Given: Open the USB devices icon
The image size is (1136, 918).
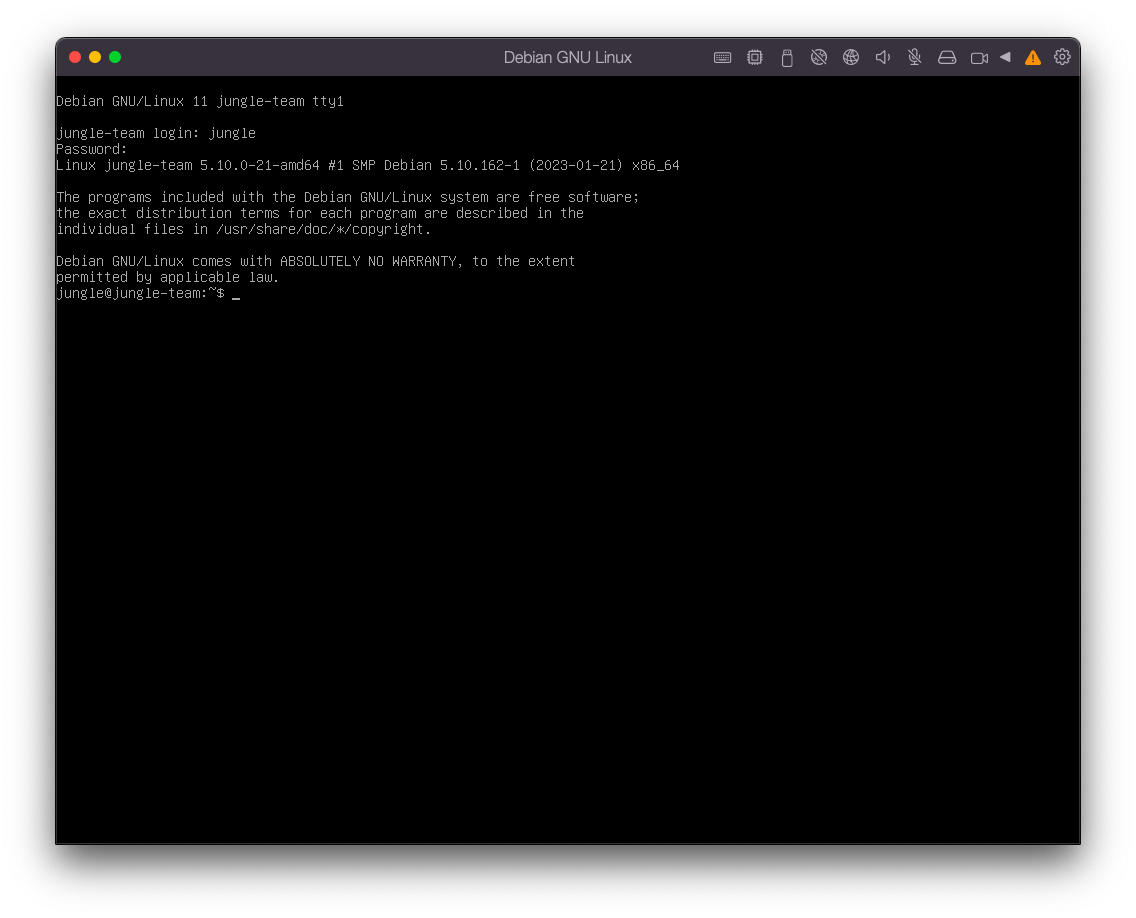Looking at the screenshot, I should (787, 58).
